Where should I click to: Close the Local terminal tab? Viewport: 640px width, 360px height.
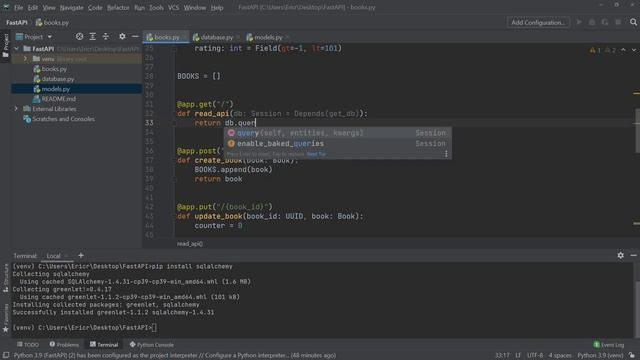point(67,256)
